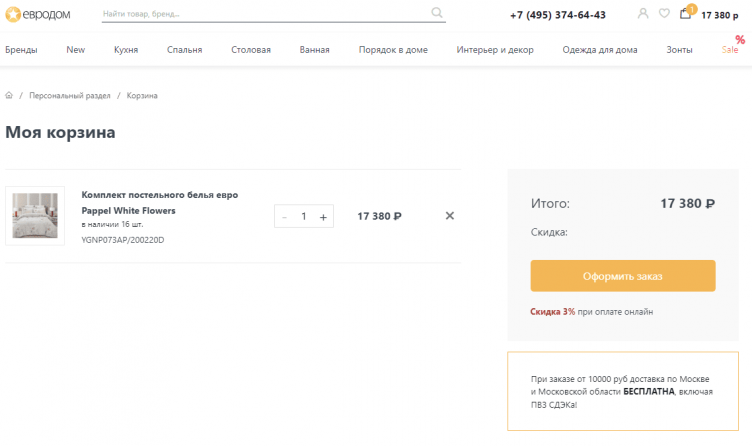
Task: Open the Столовая category
Action: [251, 49]
